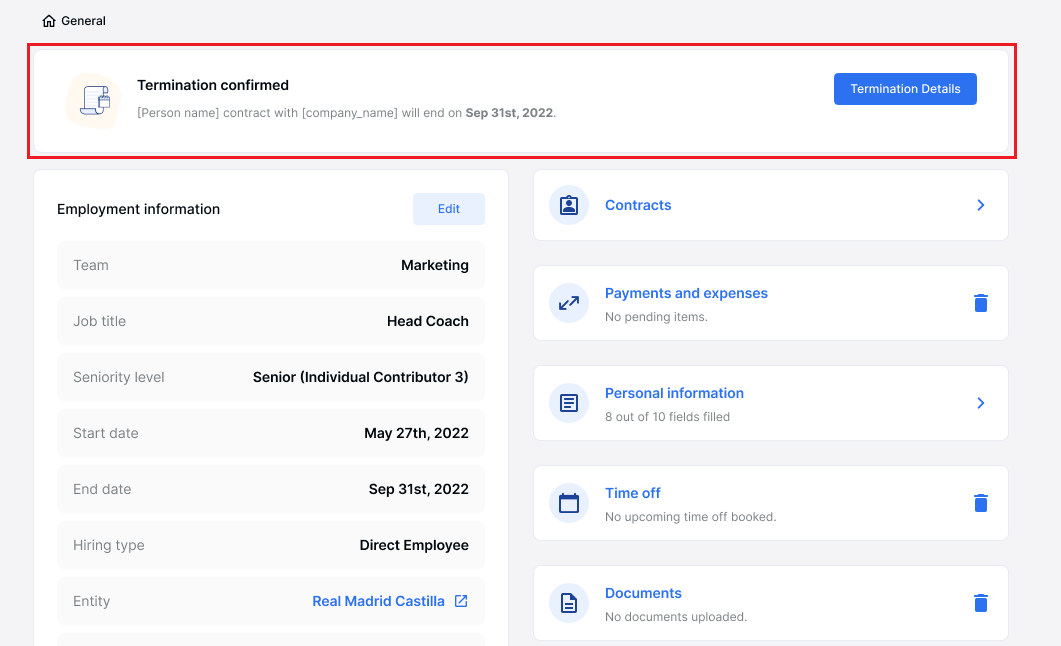Open the Real Madrid Castilla external link icon
The image size is (1061, 646).
coord(460,601)
